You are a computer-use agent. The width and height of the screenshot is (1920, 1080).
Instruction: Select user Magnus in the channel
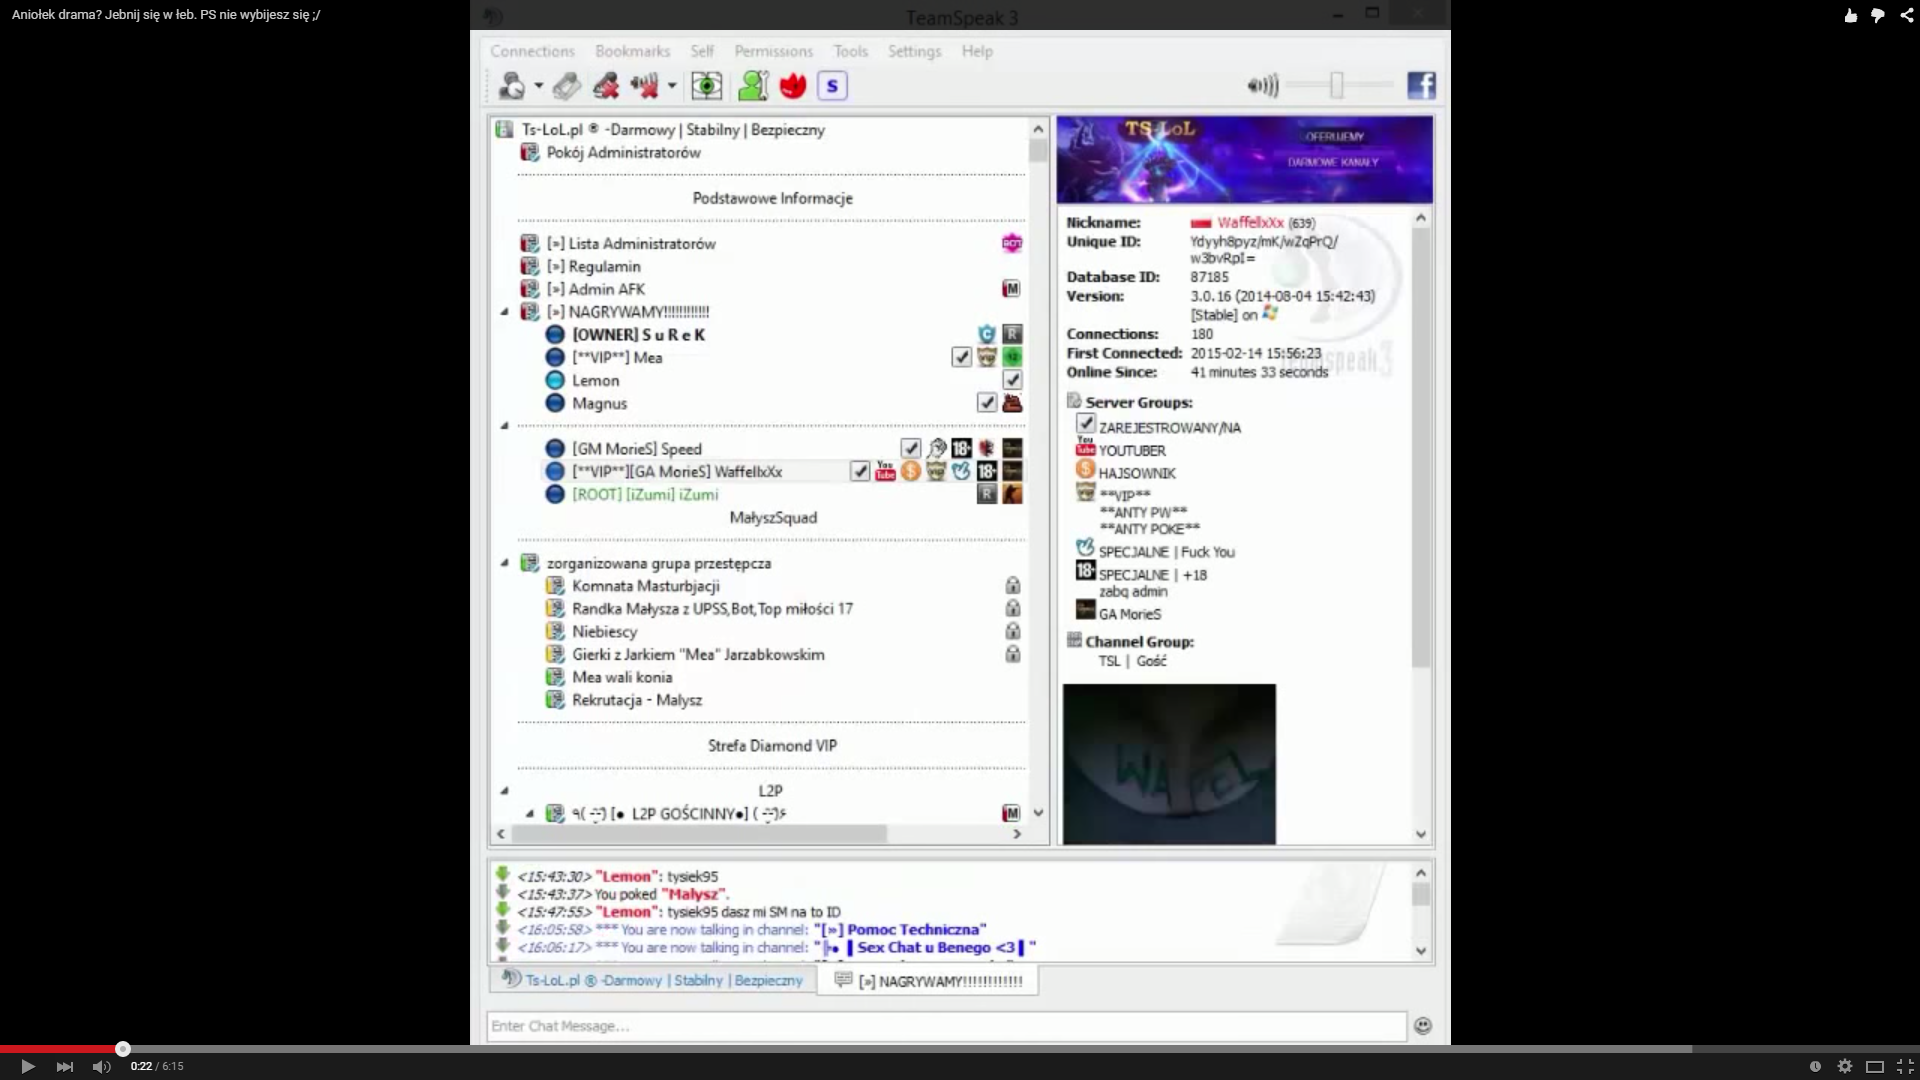pyautogui.click(x=599, y=404)
